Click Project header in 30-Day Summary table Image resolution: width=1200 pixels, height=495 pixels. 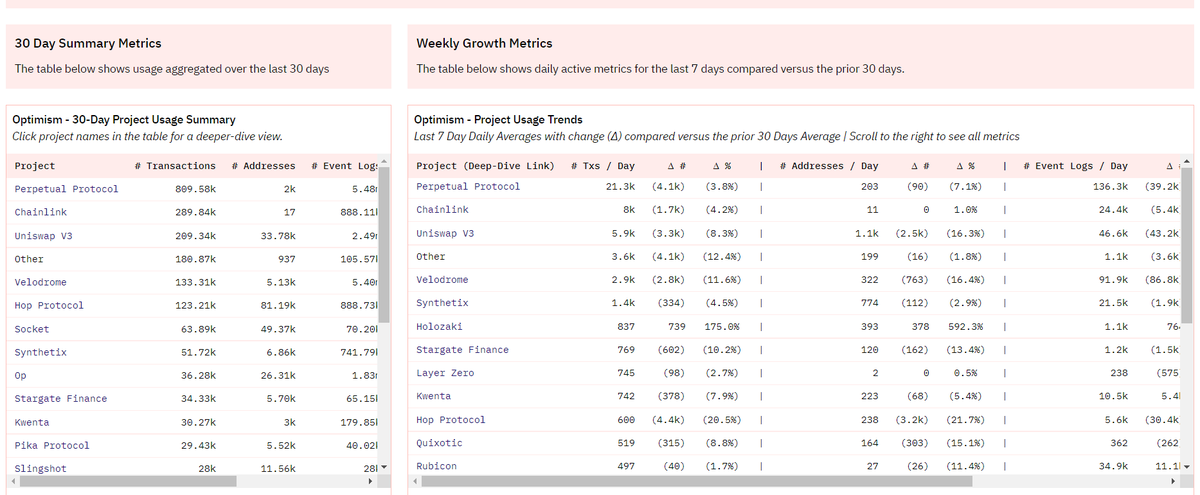(35, 166)
